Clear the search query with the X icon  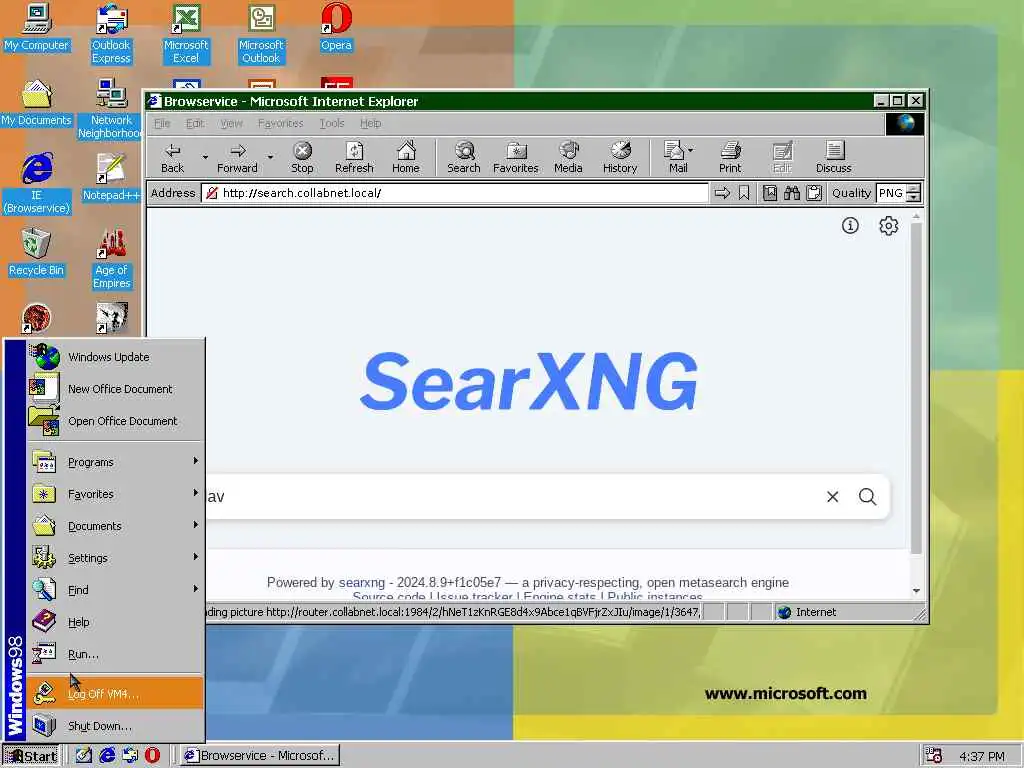pos(833,497)
